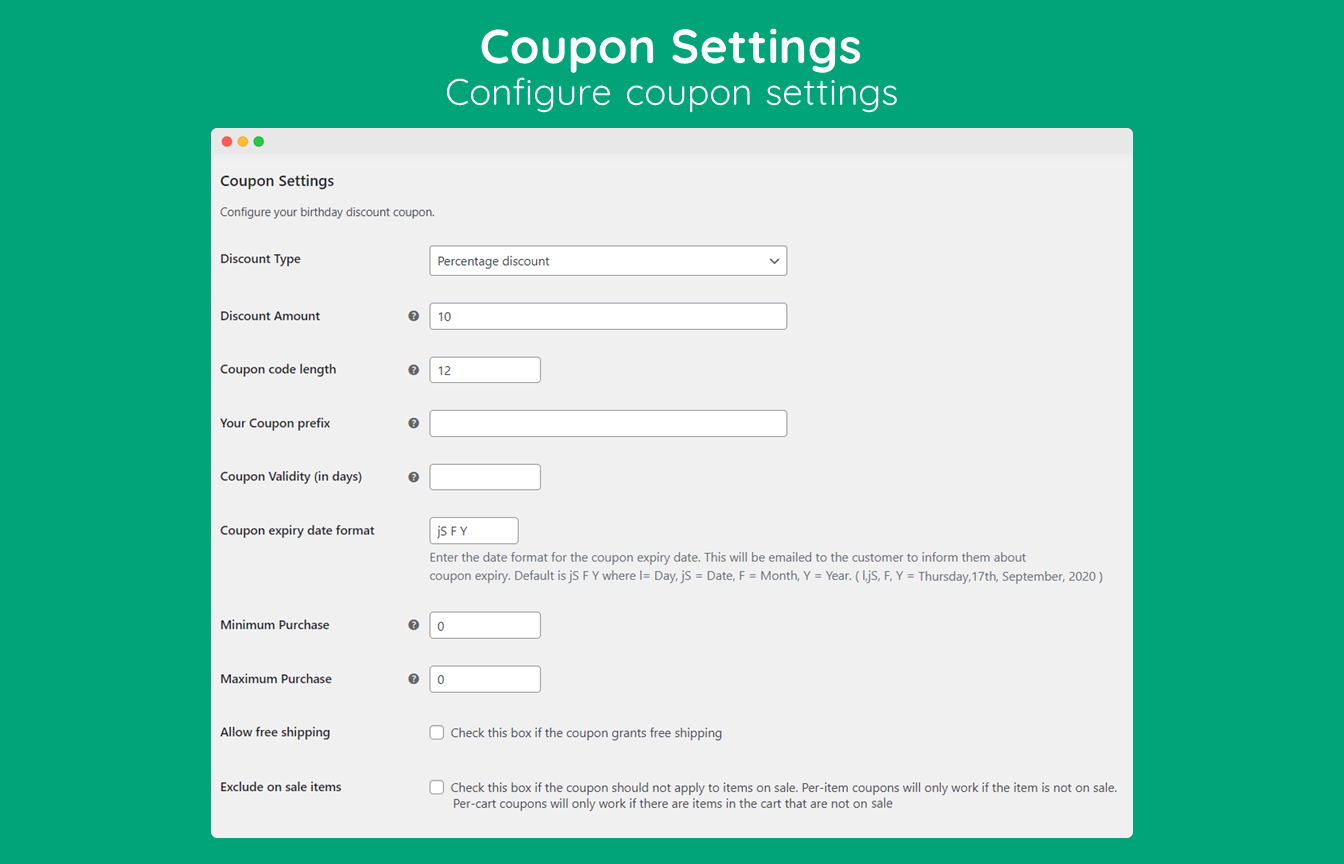Click the yellow minimize window button
Screen dimensions: 1344x864
tap(243, 142)
